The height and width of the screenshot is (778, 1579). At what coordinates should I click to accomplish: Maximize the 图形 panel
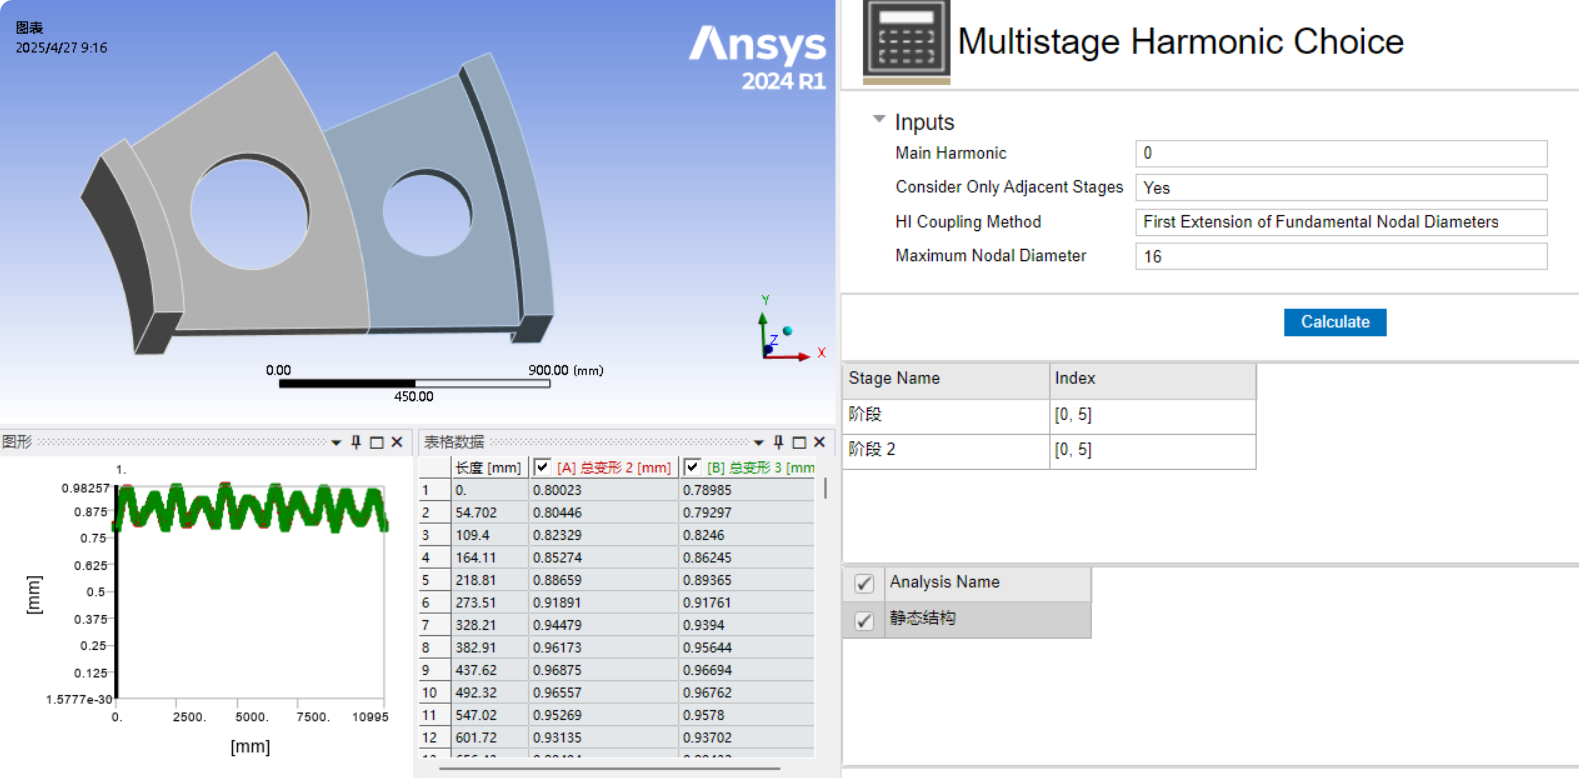tap(377, 442)
